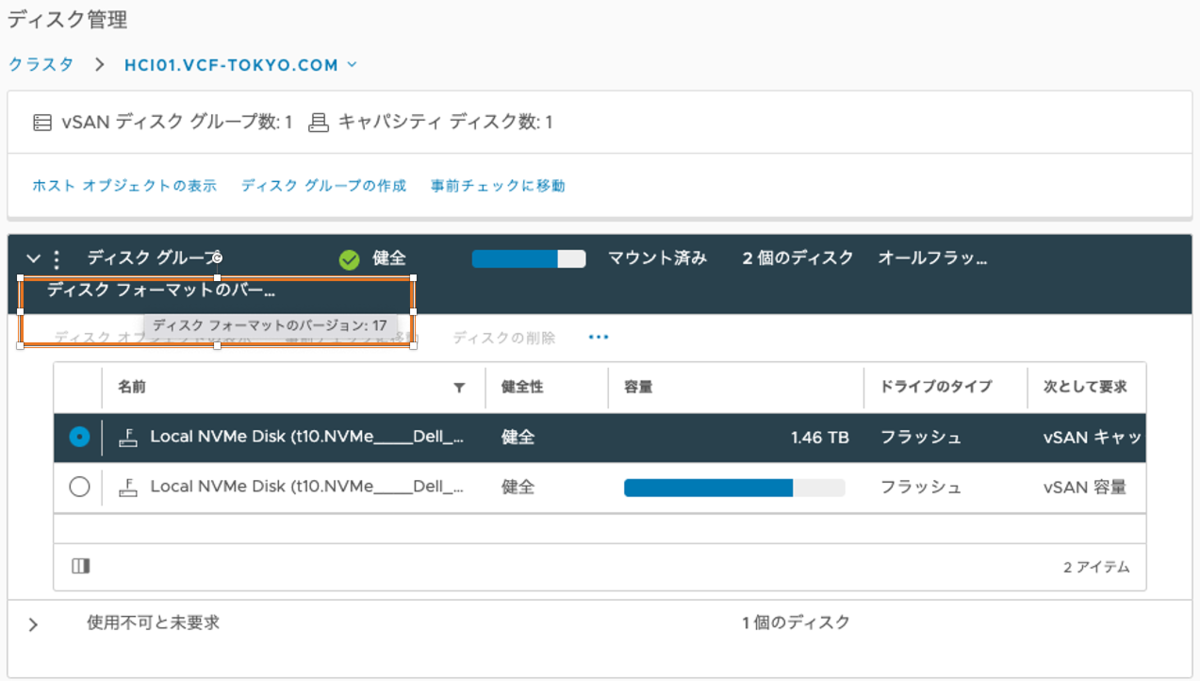Click ホスト オブジェクトの表示 link
The width and height of the screenshot is (1200, 681).
(124, 186)
